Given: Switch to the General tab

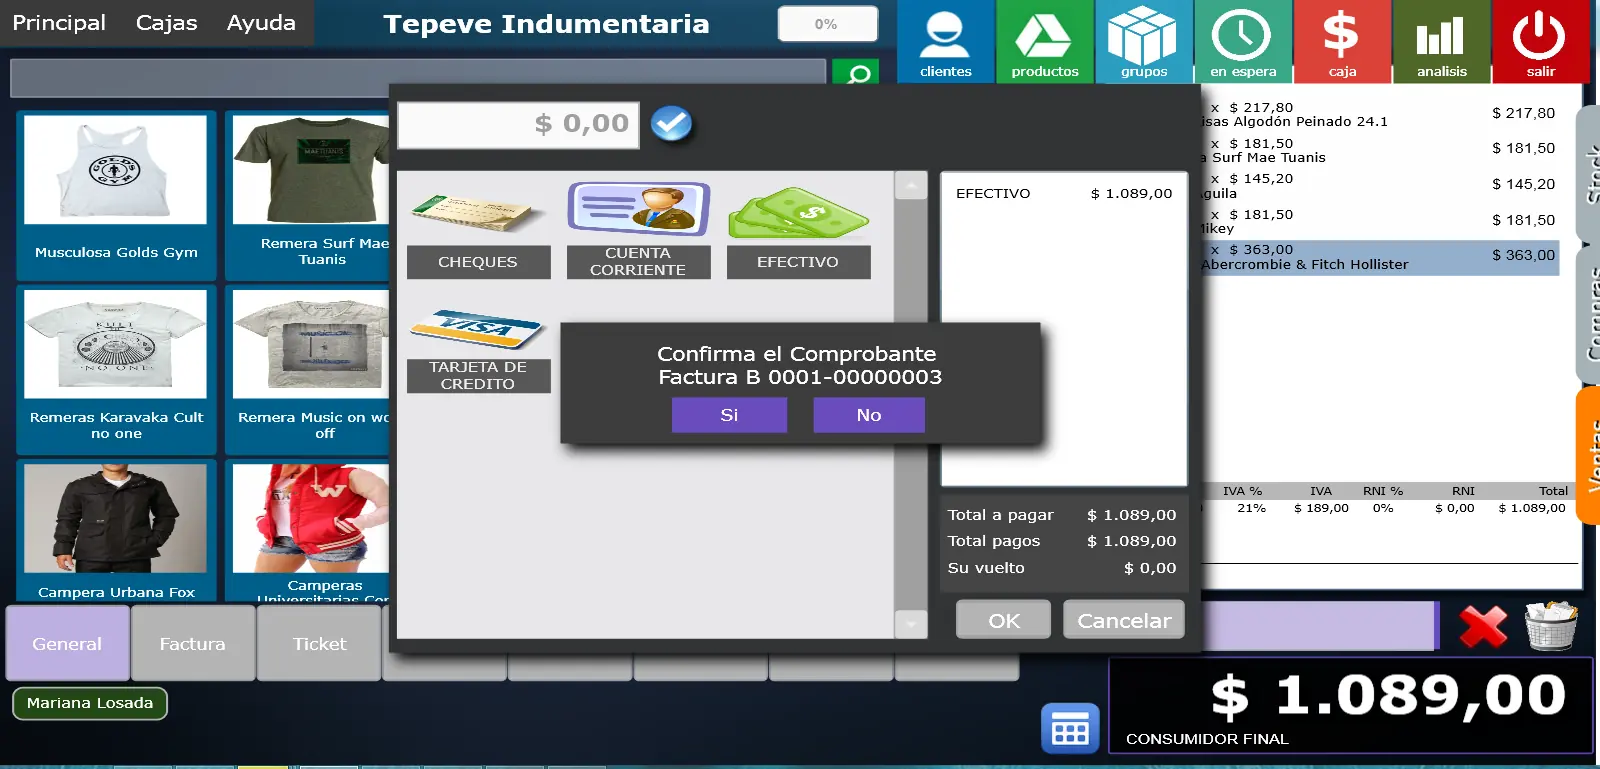Looking at the screenshot, I should click(67, 644).
